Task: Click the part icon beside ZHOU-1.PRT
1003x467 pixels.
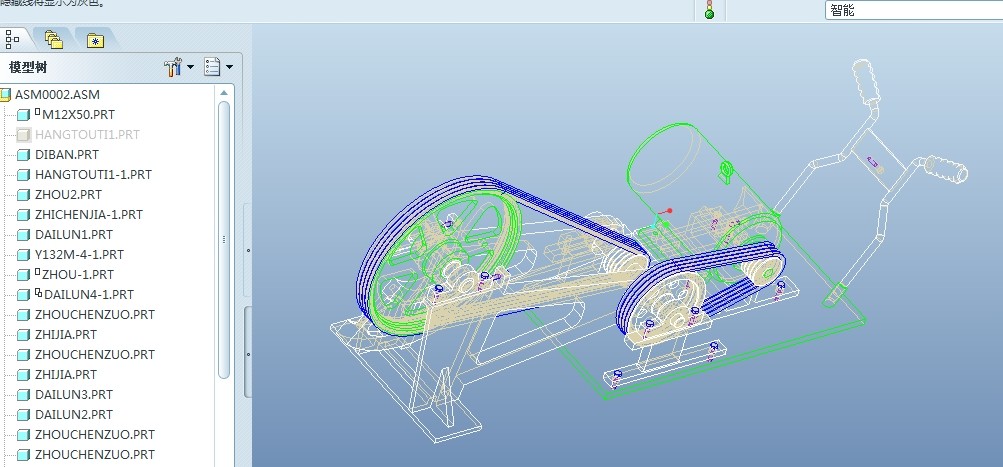Action: [x=24, y=274]
